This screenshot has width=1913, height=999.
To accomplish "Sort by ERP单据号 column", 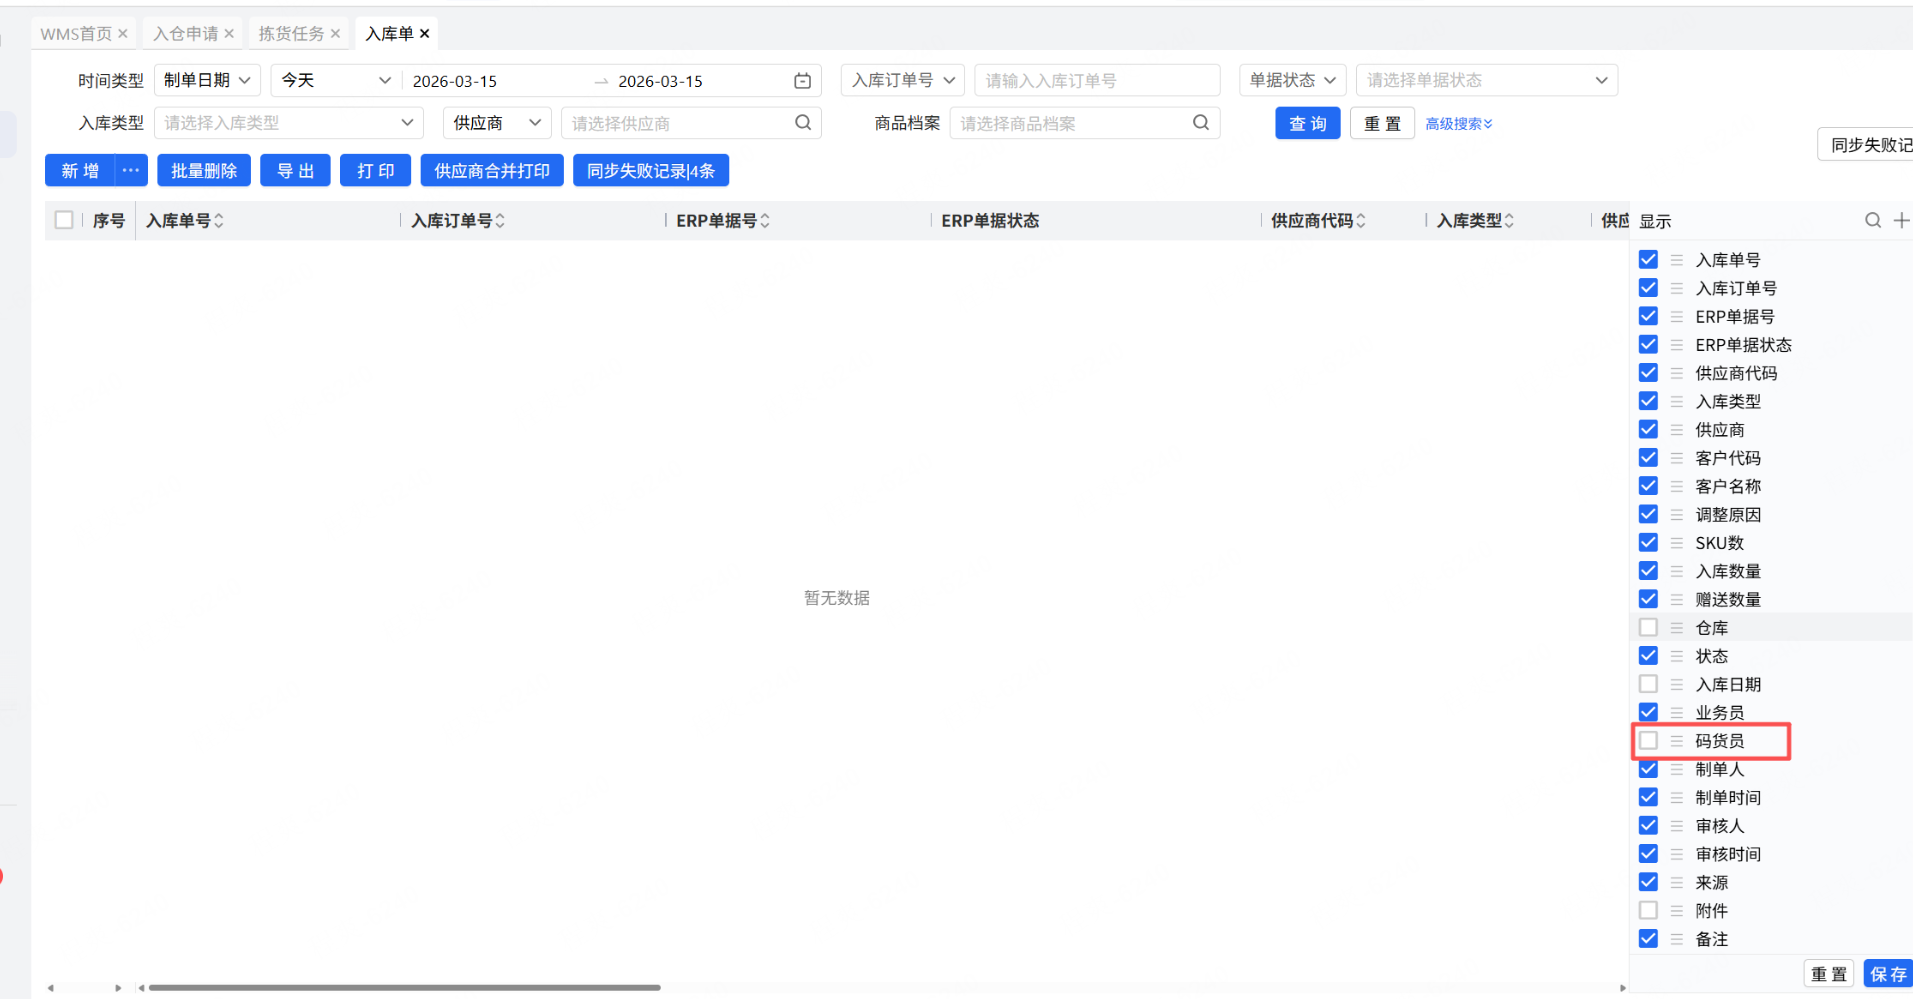I will point(765,221).
